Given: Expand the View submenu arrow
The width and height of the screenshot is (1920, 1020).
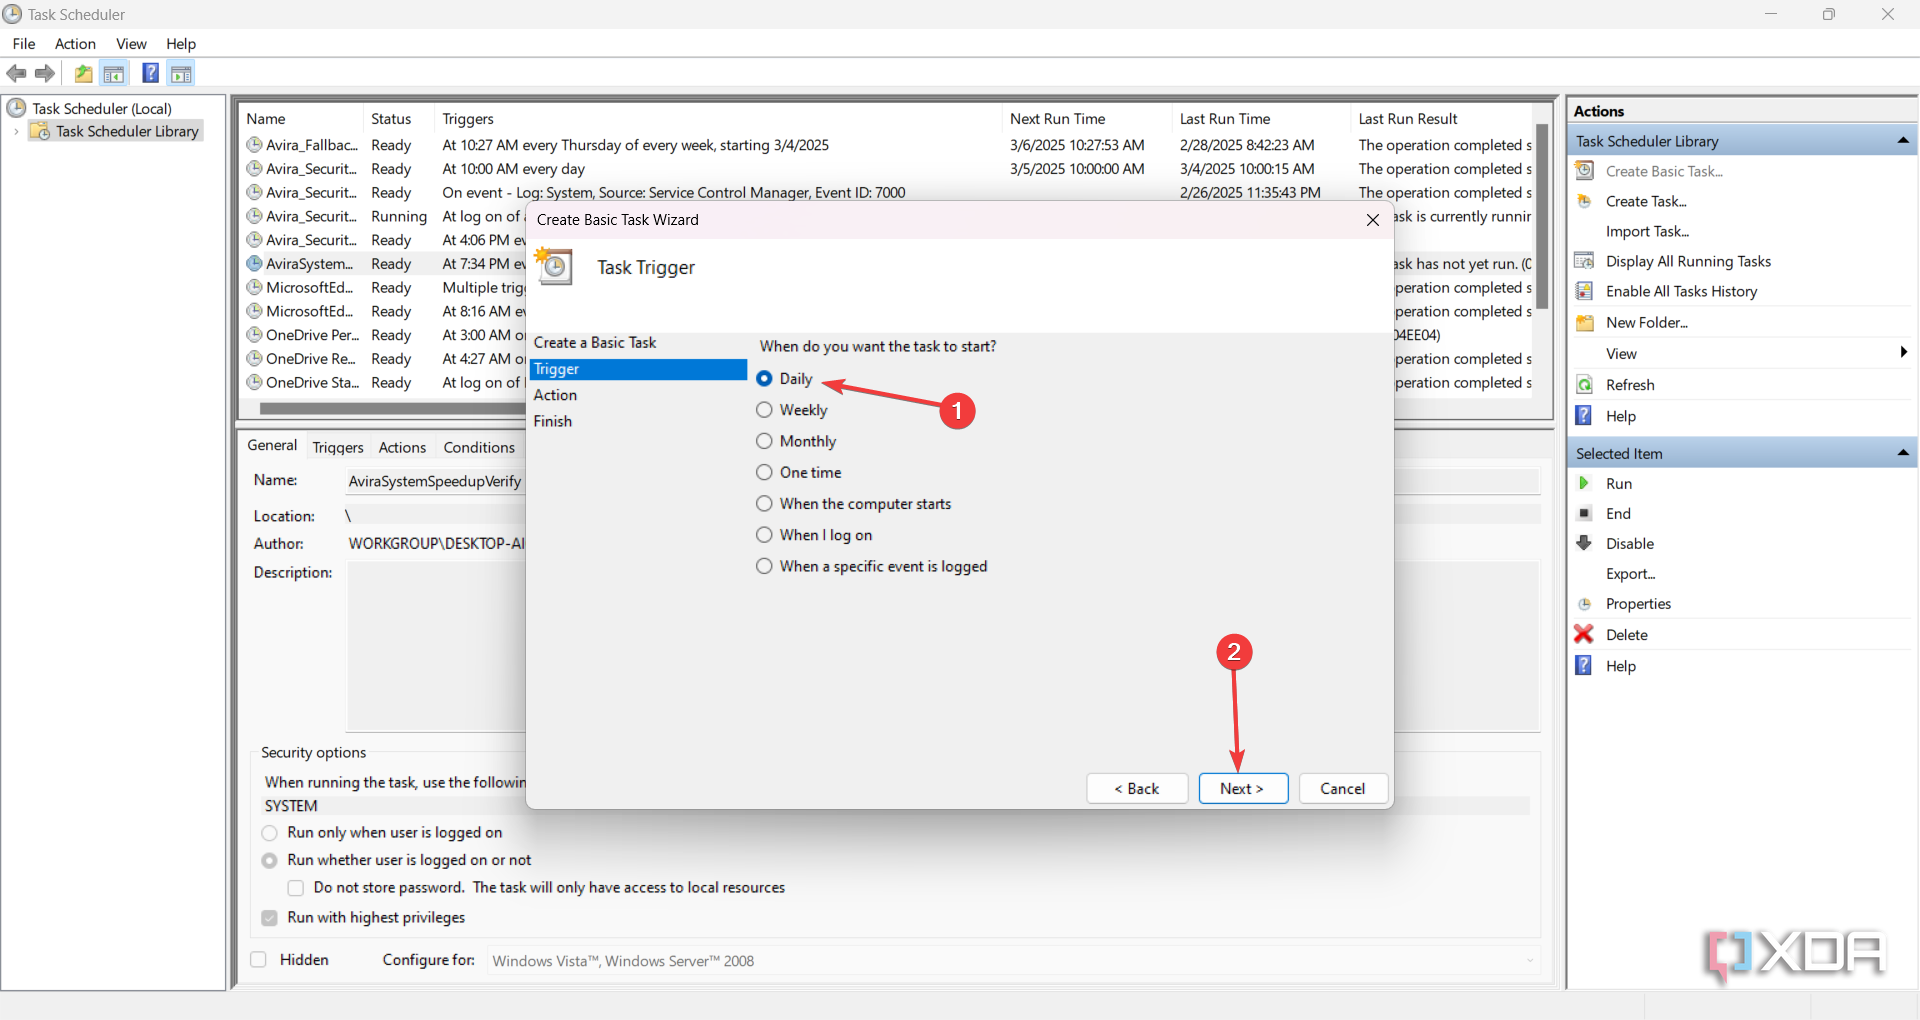Looking at the screenshot, I should [1903, 352].
